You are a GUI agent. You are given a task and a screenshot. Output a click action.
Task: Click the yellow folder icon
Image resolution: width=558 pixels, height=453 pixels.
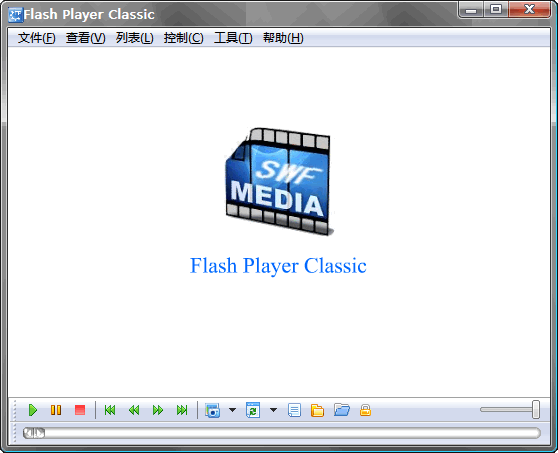point(317,410)
